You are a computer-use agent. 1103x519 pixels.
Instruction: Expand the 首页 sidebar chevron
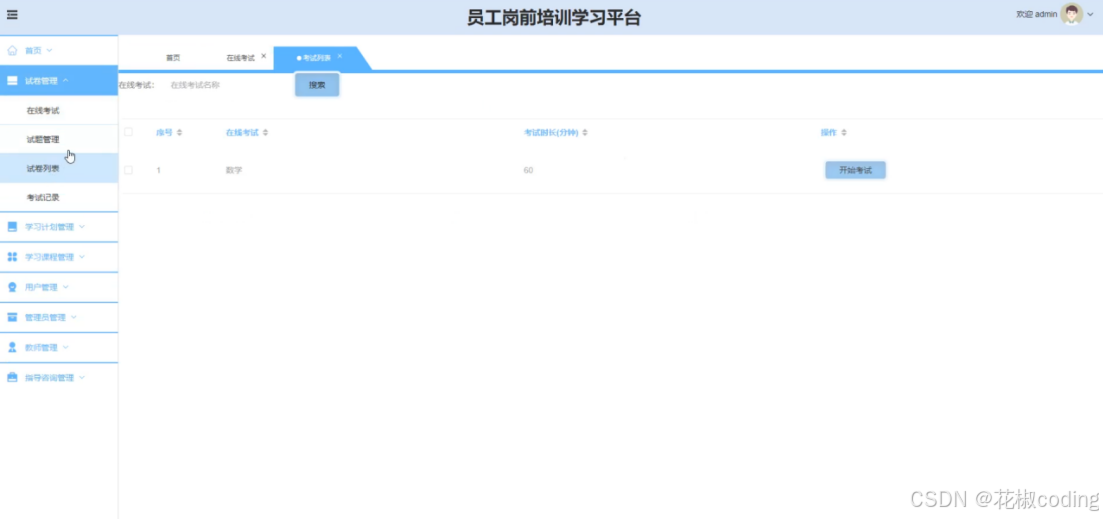(x=49, y=51)
